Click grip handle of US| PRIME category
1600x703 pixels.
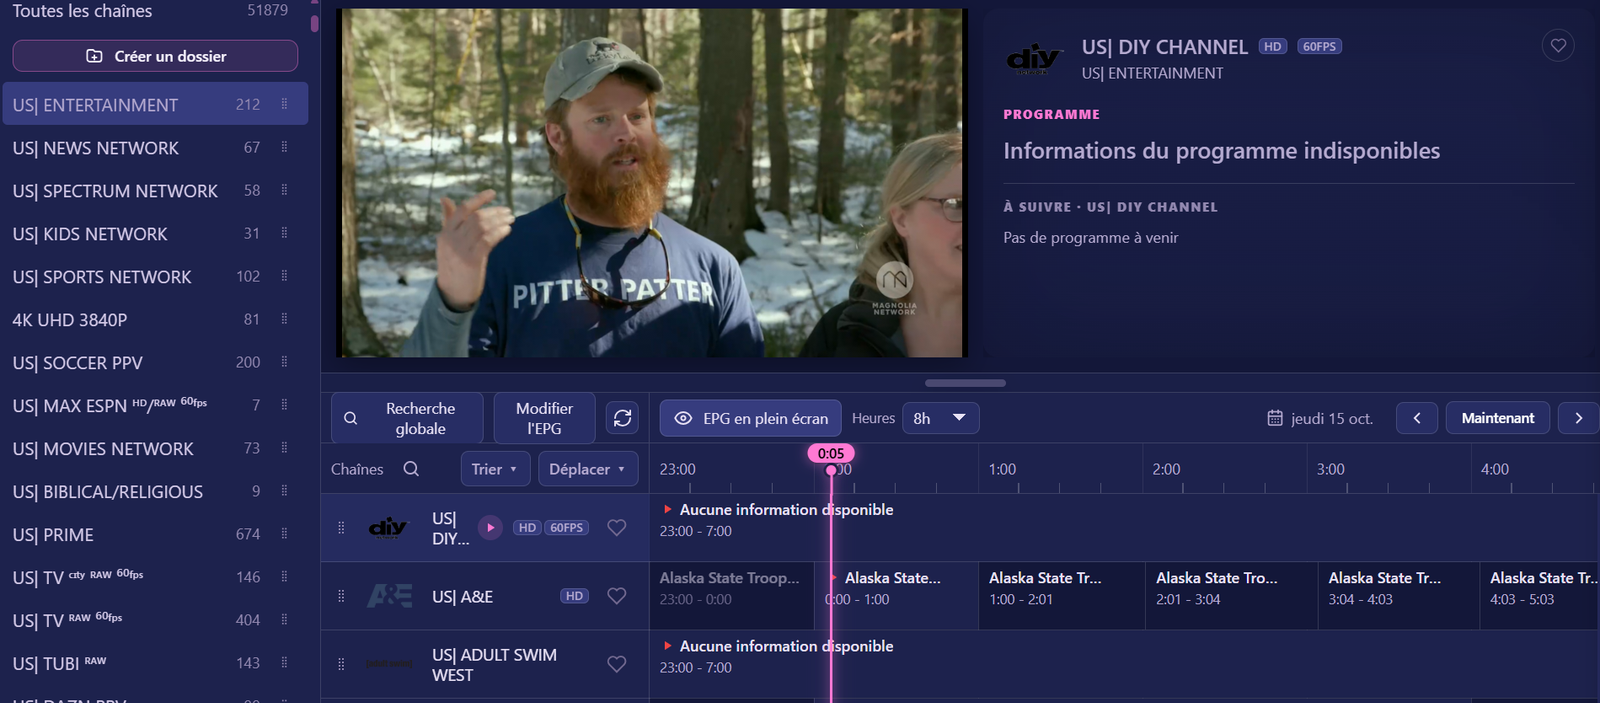(x=284, y=534)
